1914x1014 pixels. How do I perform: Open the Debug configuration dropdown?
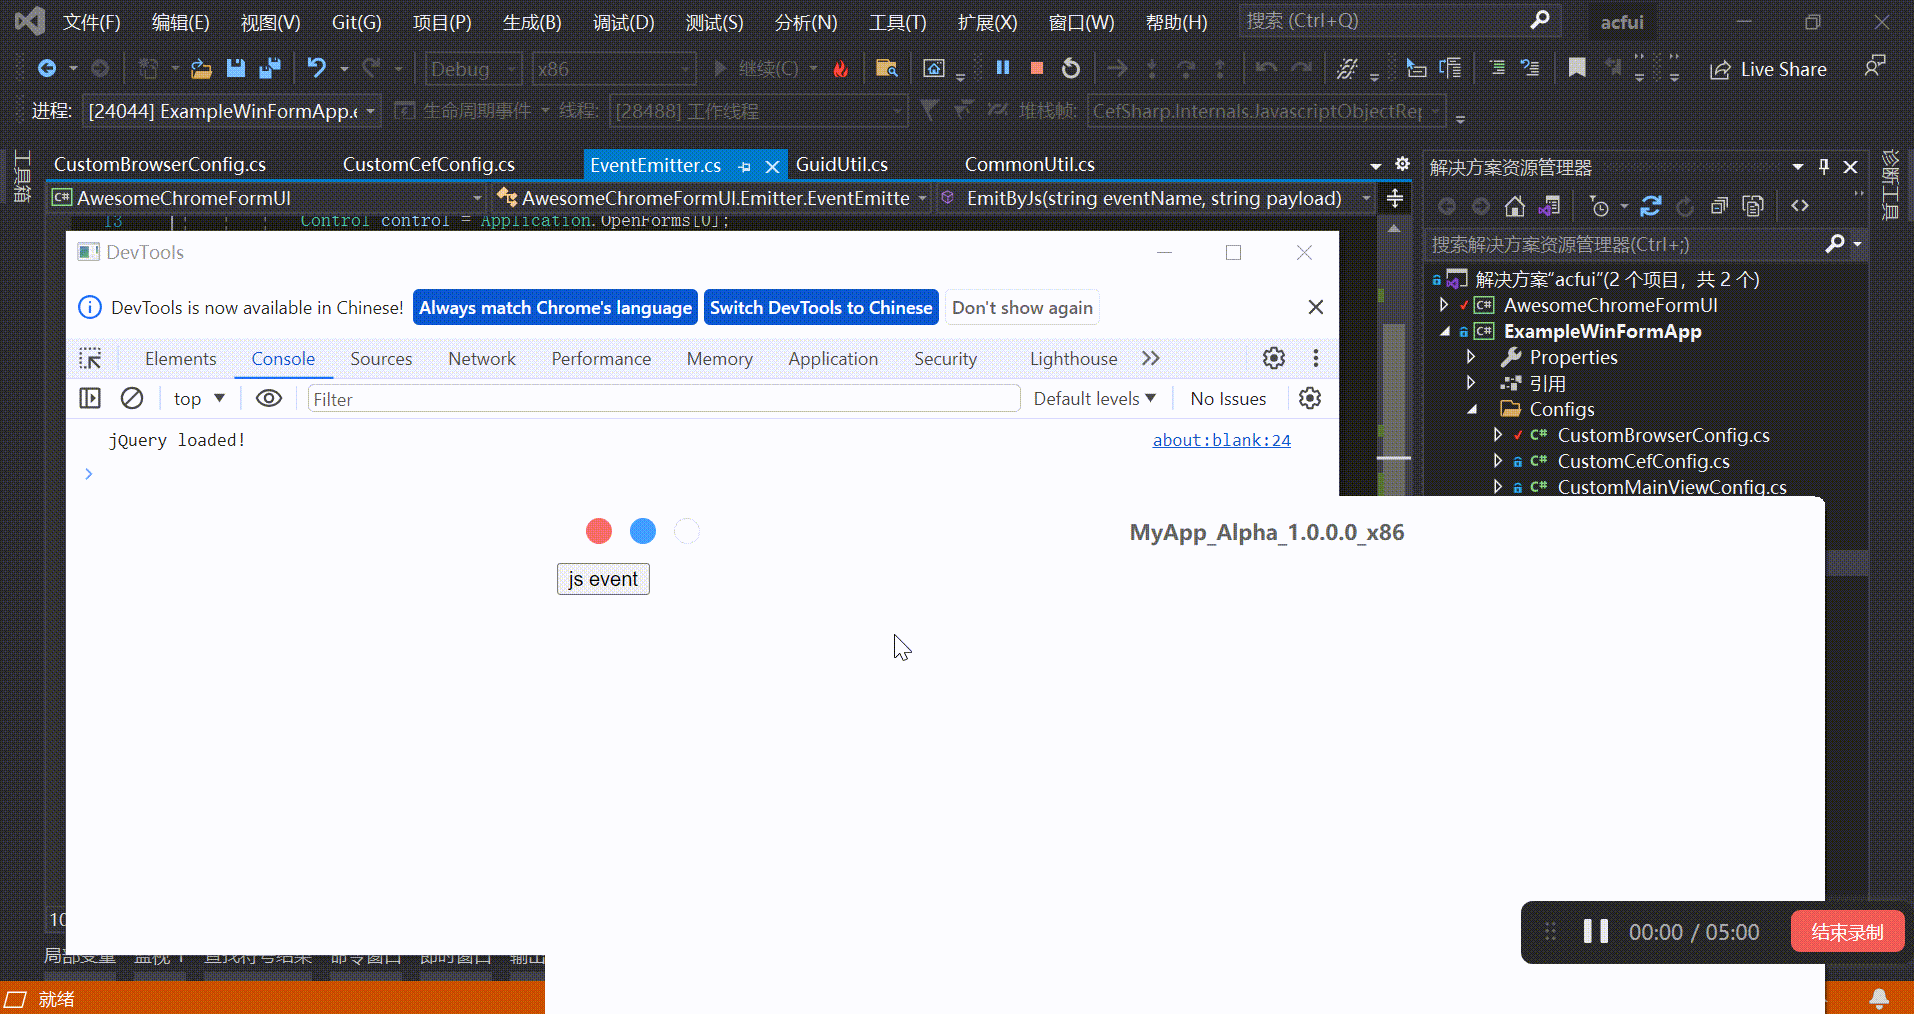tap(474, 68)
